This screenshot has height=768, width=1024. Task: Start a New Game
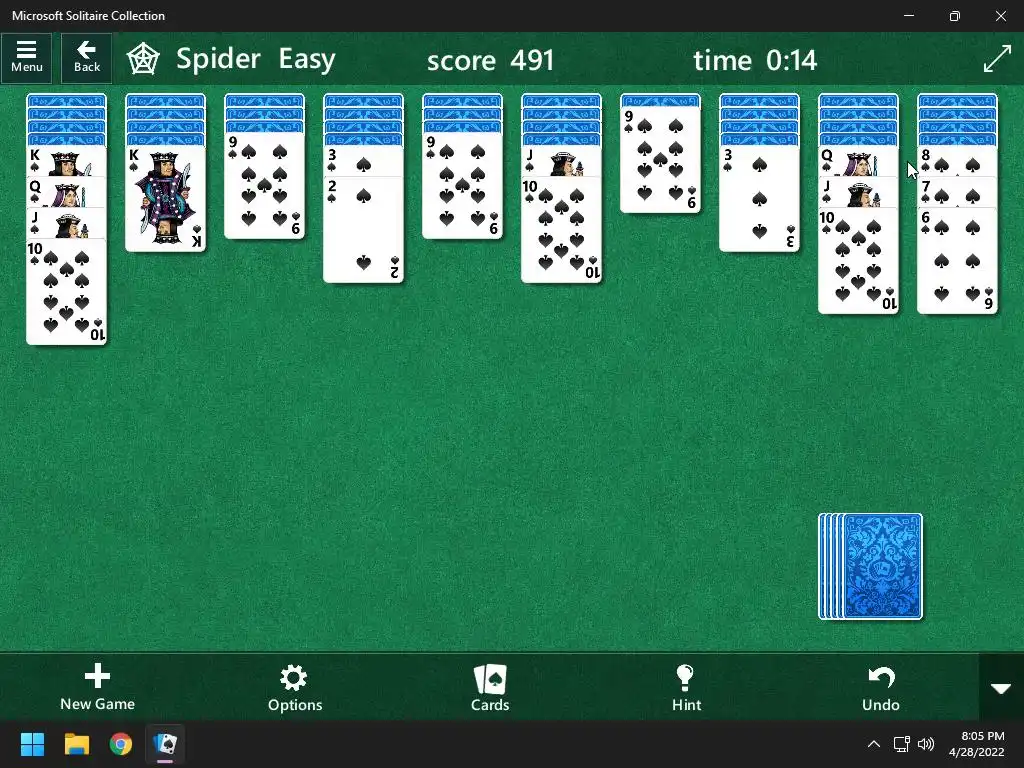97,687
